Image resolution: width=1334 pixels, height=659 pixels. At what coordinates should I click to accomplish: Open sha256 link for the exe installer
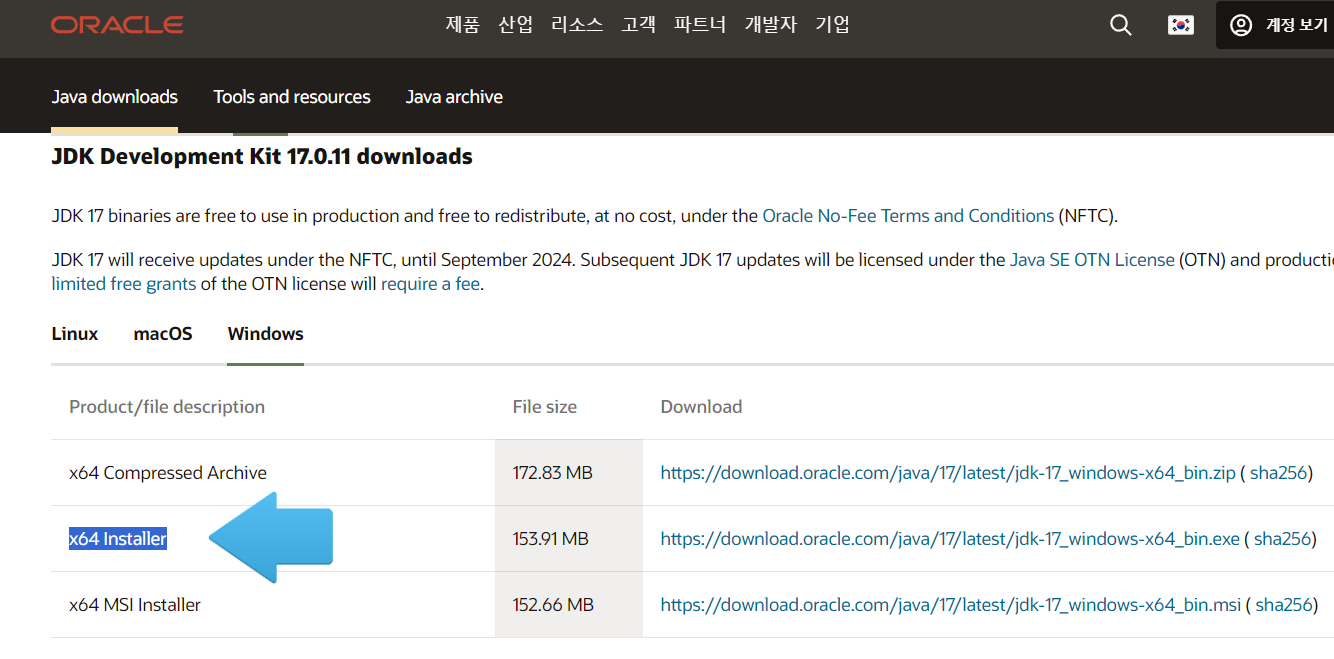pyautogui.click(x=1283, y=539)
